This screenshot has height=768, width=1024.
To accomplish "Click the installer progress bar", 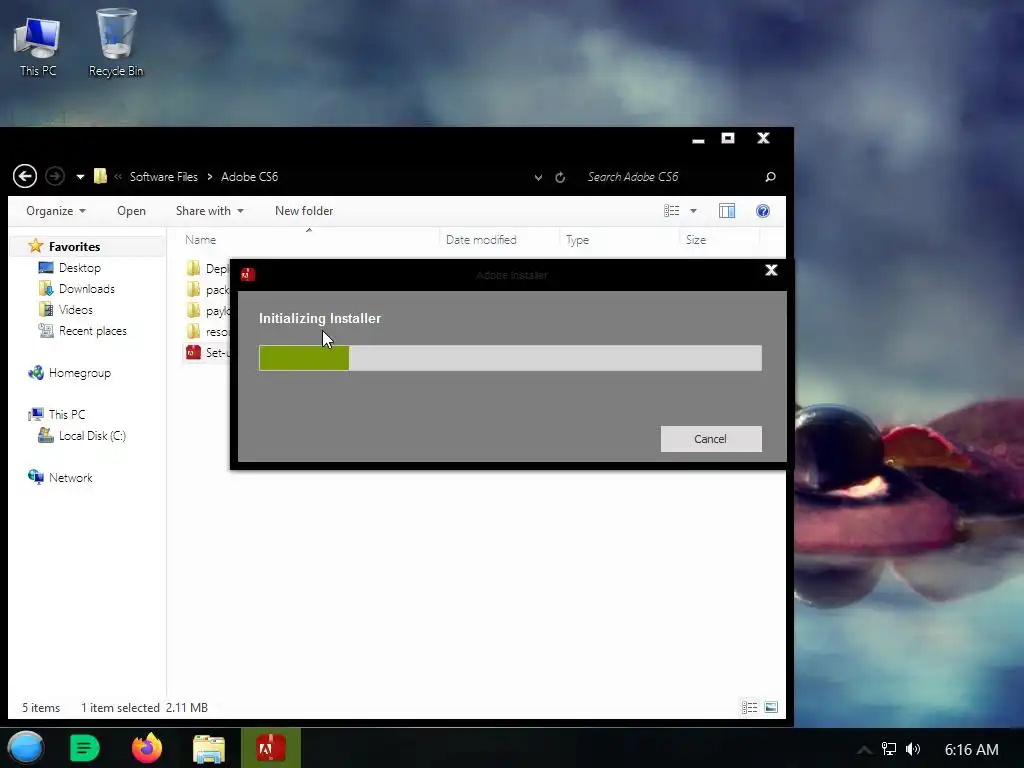I will point(510,358).
